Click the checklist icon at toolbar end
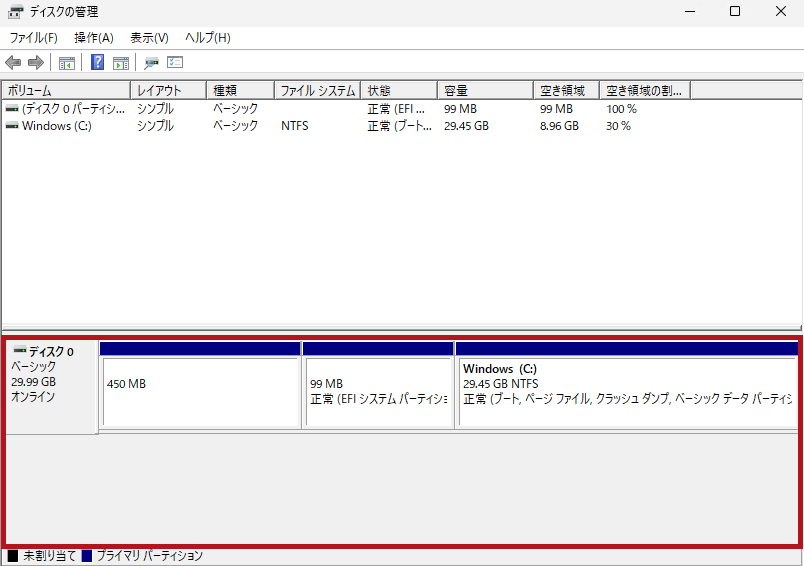The height and width of the screenshot is (566, 804). pos(175,63)
